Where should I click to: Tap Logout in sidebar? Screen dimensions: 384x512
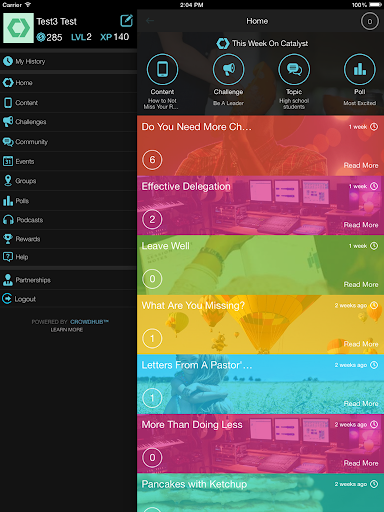(x=68, y=299)
